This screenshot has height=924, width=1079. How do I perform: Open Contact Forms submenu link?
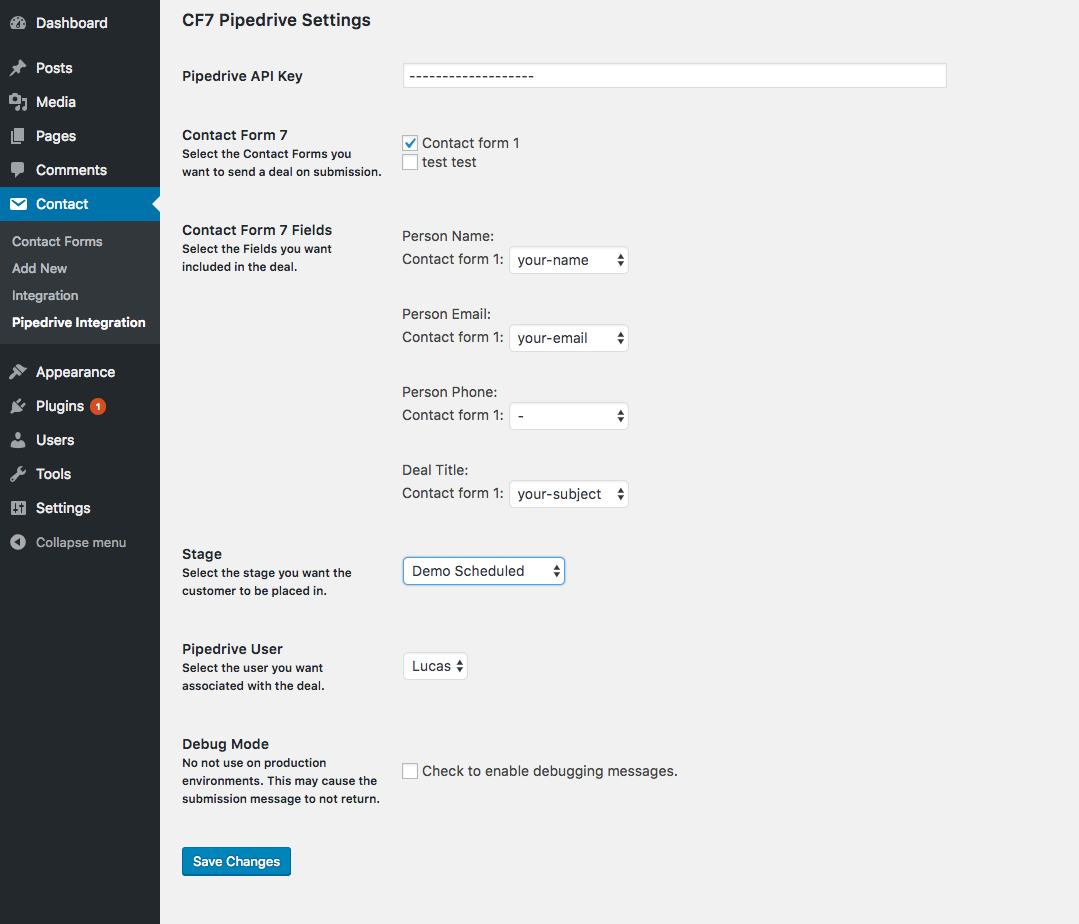[x=57, y=241]
